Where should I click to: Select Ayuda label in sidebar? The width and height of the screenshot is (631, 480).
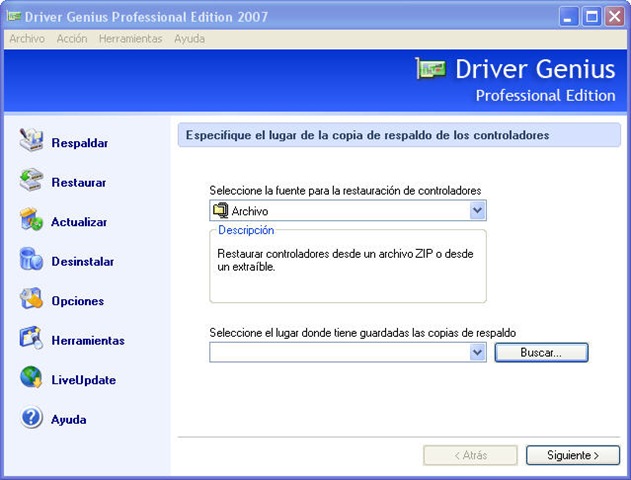[69, 420]
